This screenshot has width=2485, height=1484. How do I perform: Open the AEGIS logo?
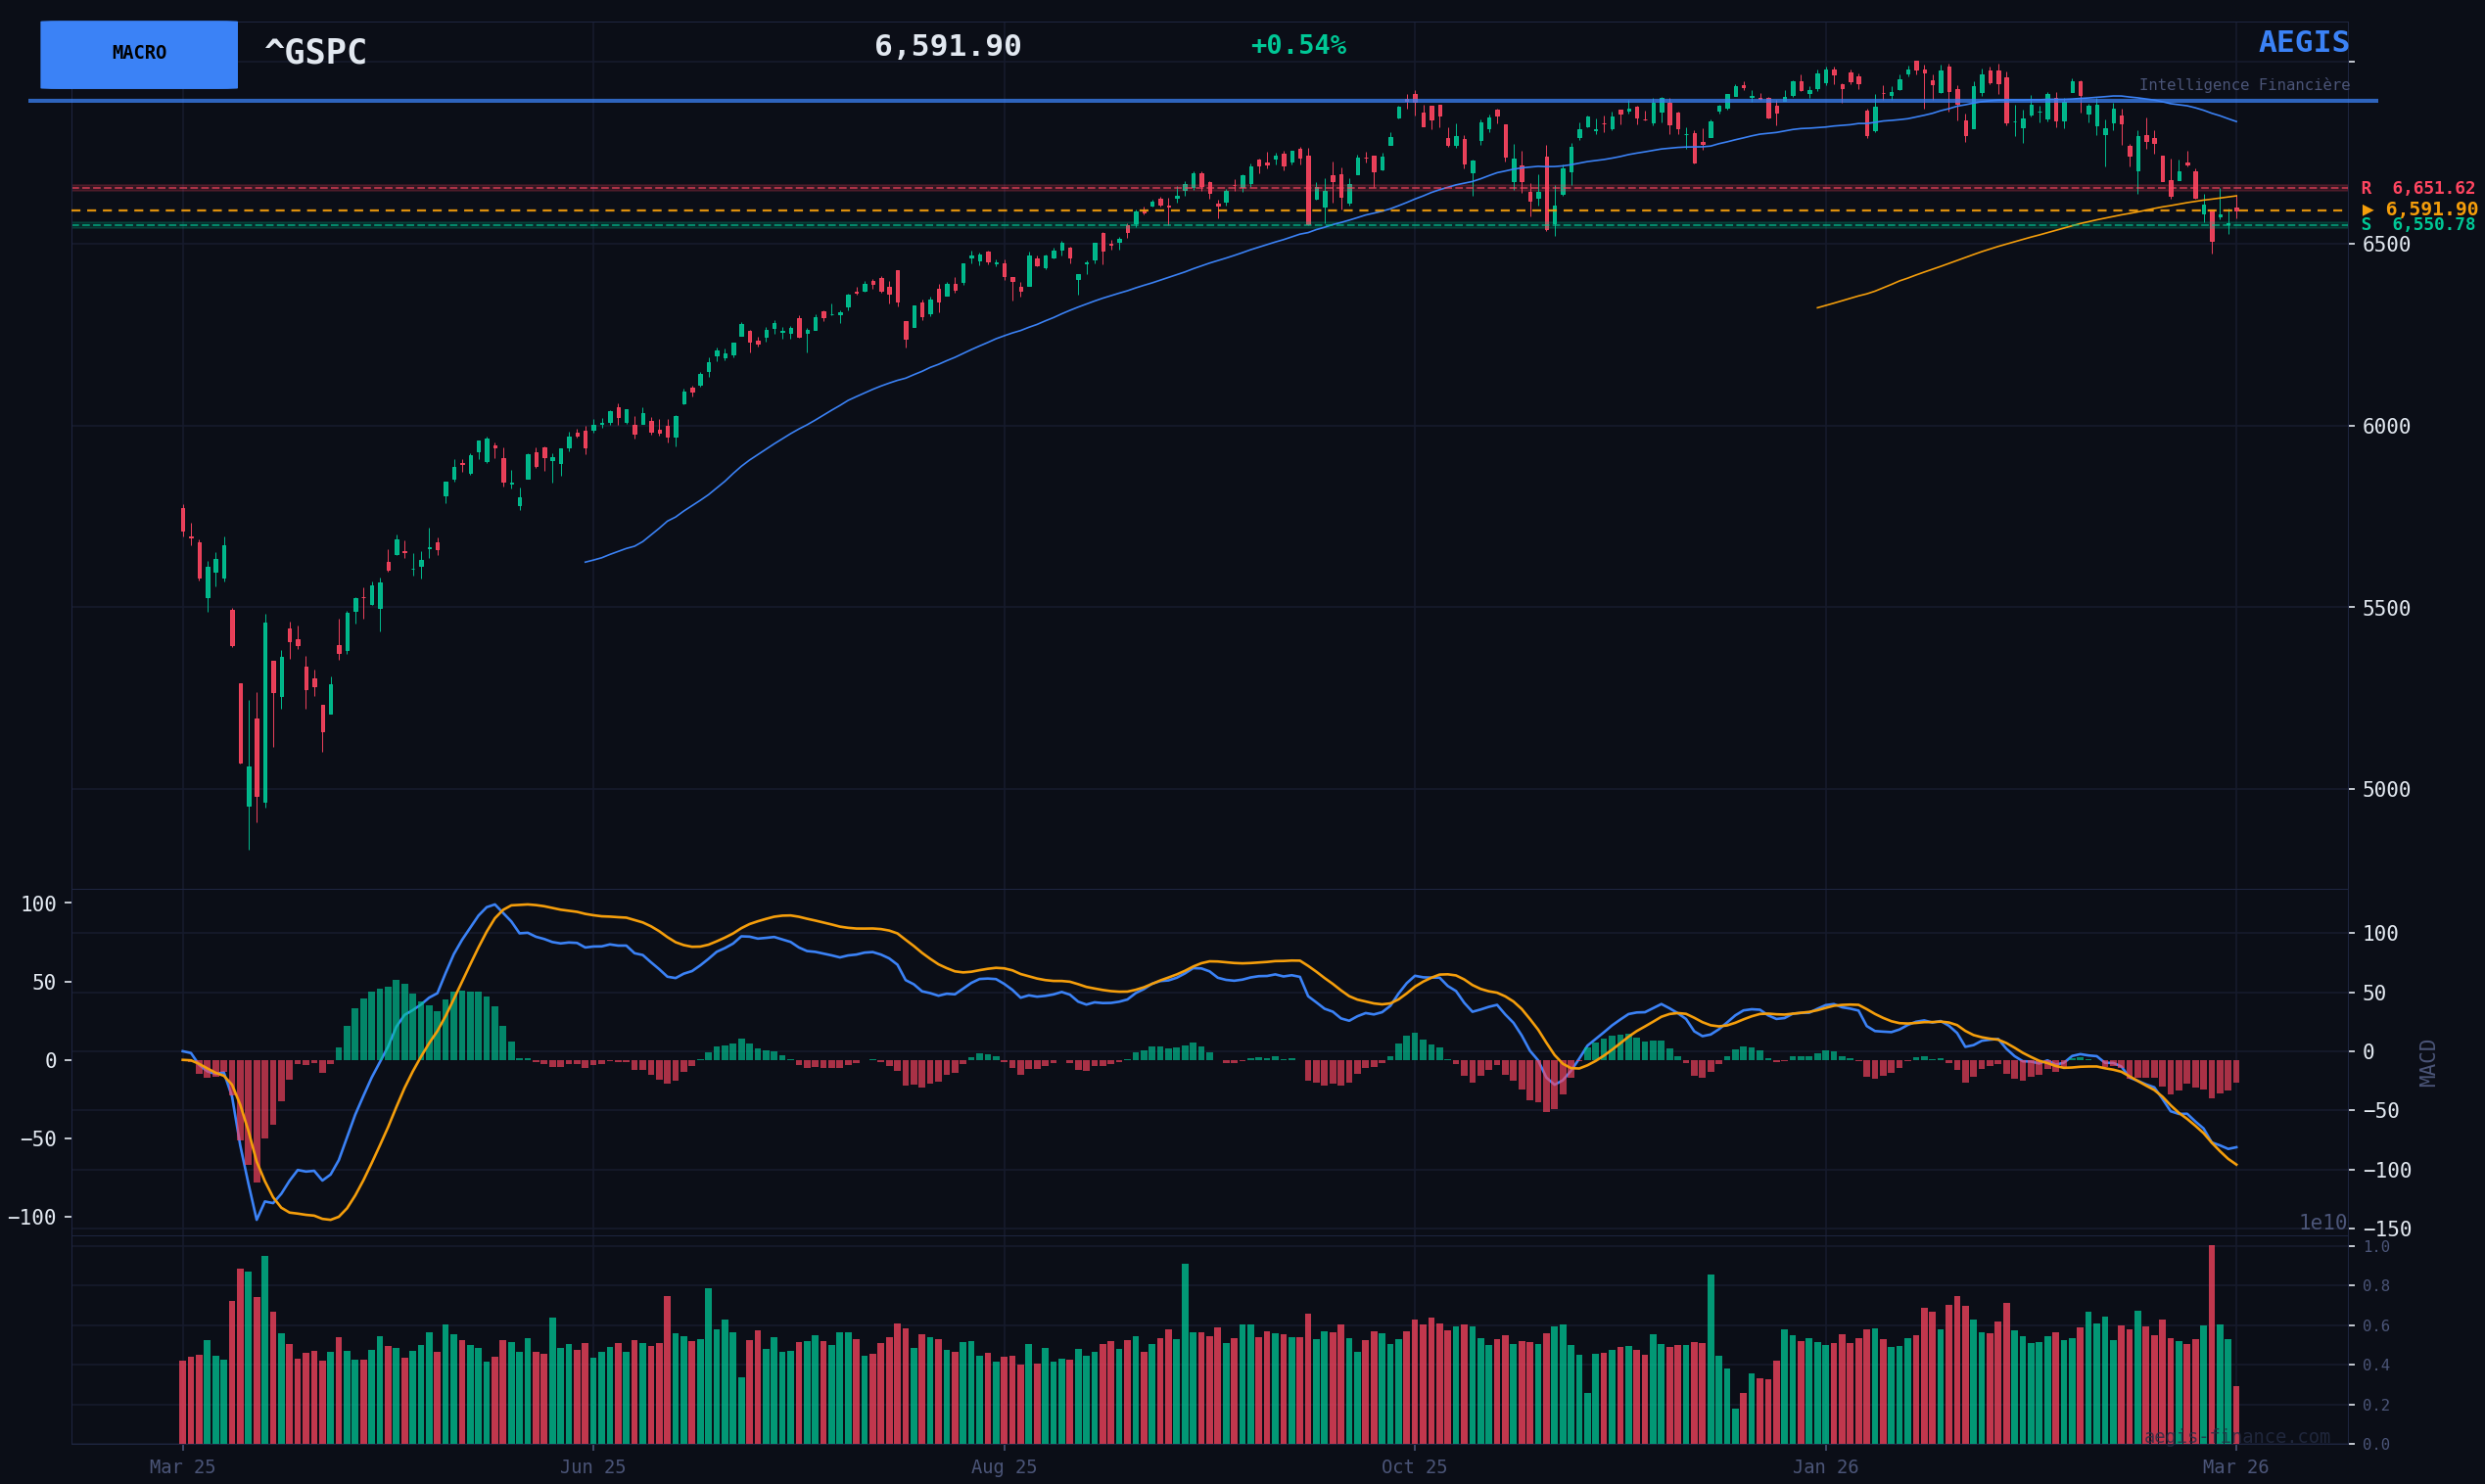tap(2303, 43)
